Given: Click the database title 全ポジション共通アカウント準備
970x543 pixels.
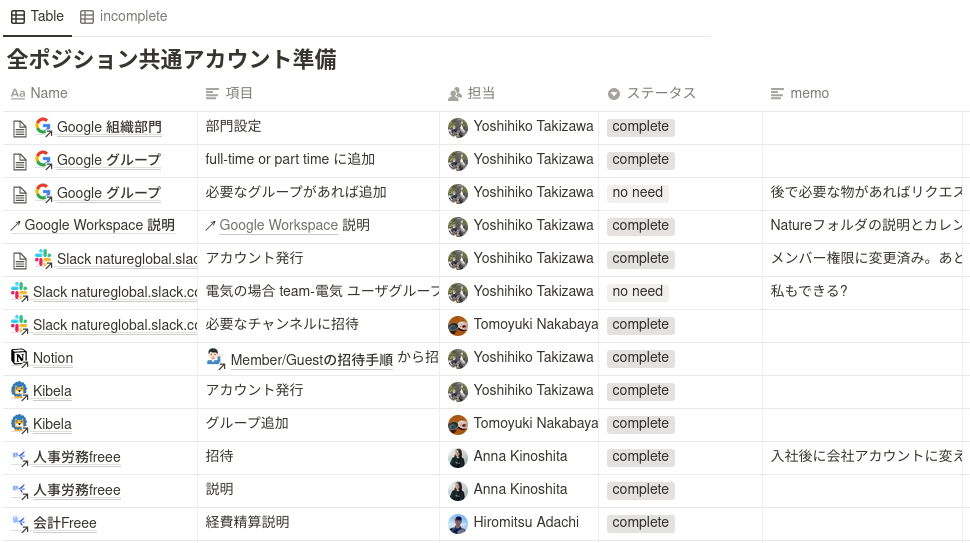Looking at the screenshot, I should click(171, 59).
